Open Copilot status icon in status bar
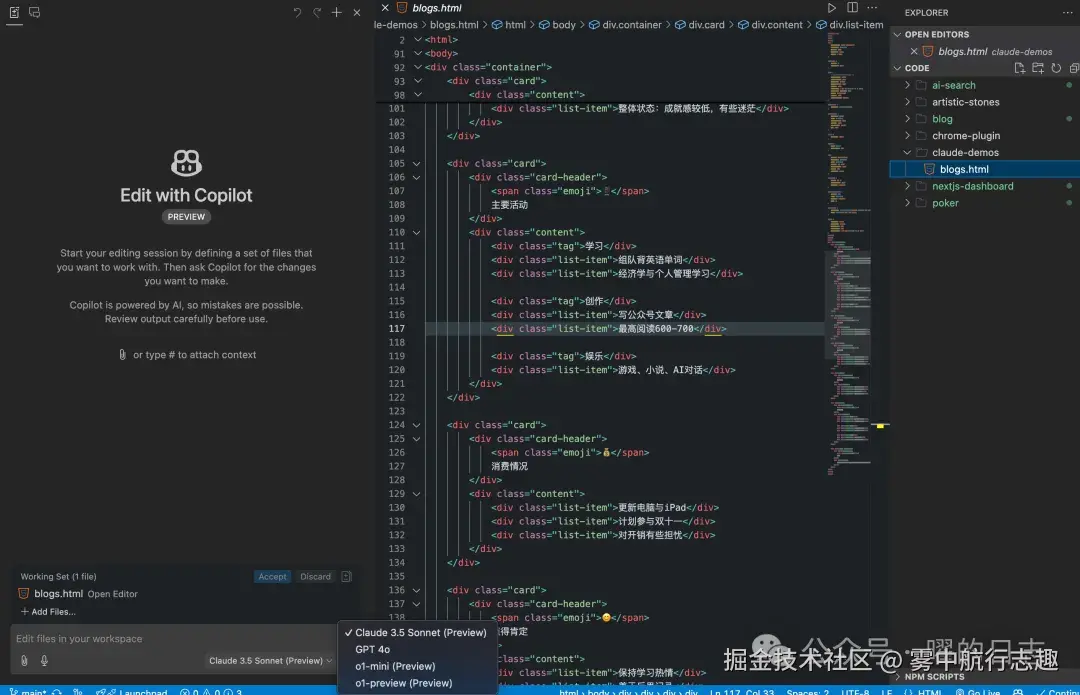 (1018, 691)
